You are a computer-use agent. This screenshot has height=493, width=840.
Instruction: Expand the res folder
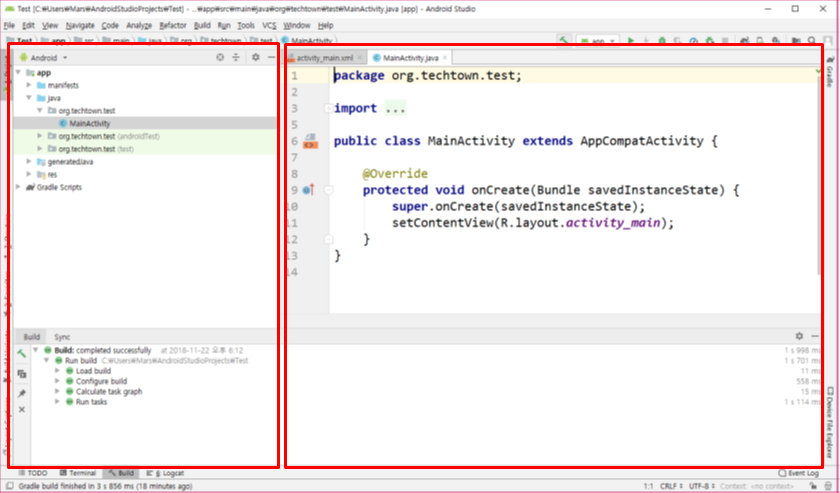pos(29,175)
